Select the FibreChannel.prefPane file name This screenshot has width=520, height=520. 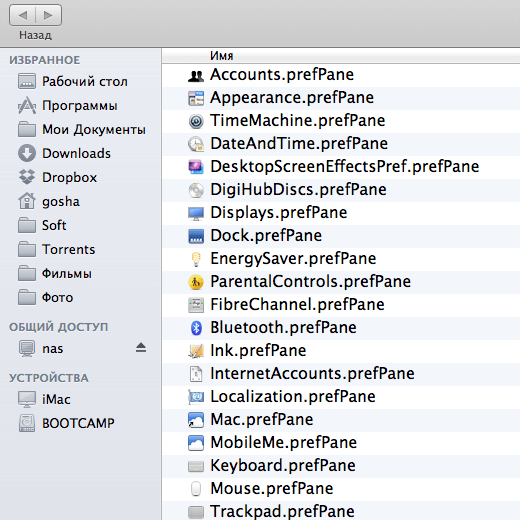(x=297, y=305)
